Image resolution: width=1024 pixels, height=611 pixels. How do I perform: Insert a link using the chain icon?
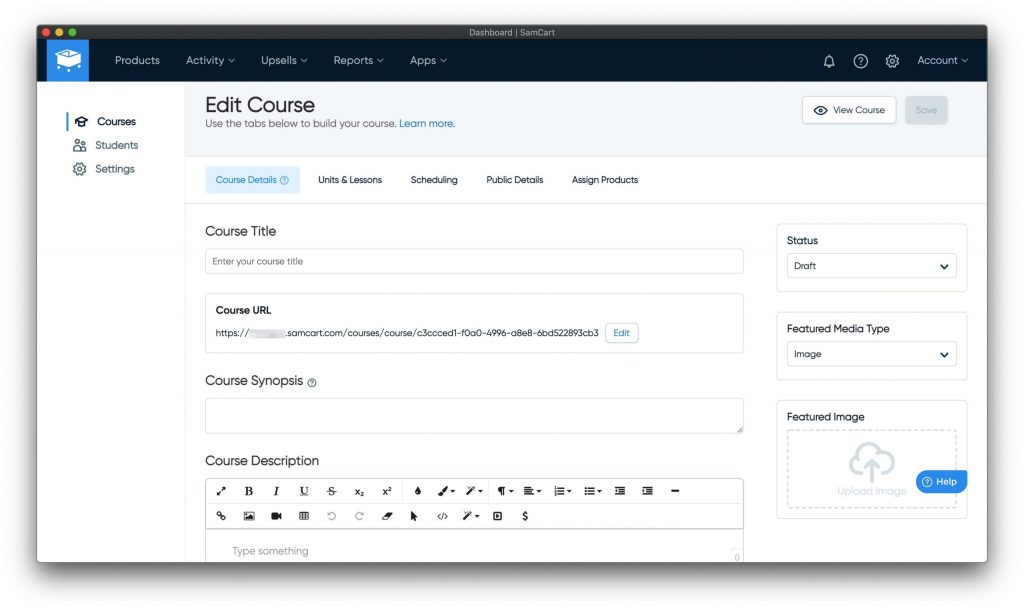[x=221, y=516]
